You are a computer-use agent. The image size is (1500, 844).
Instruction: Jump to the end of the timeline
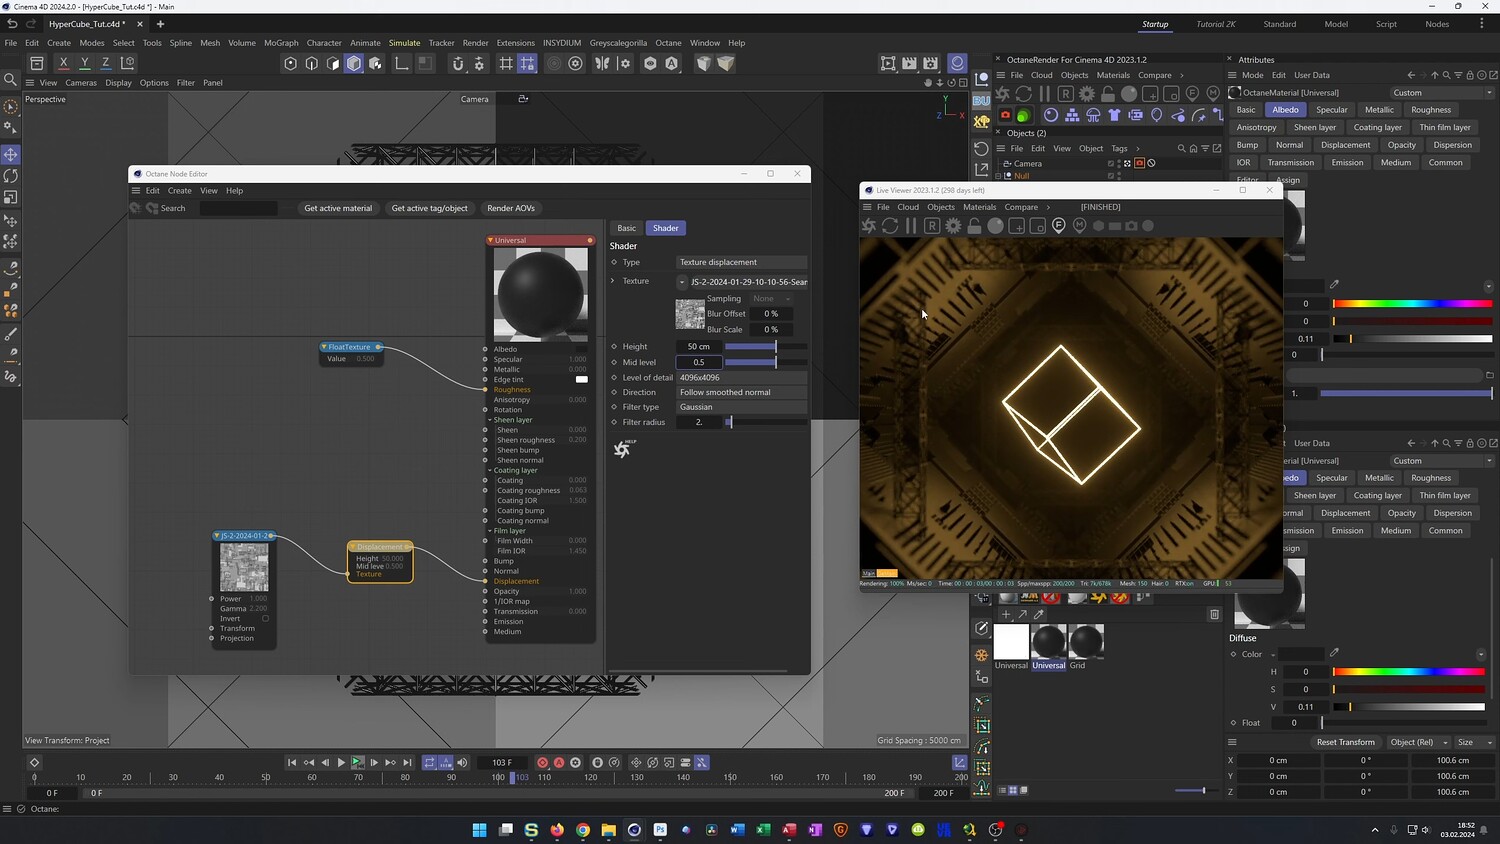coord(407,763)
